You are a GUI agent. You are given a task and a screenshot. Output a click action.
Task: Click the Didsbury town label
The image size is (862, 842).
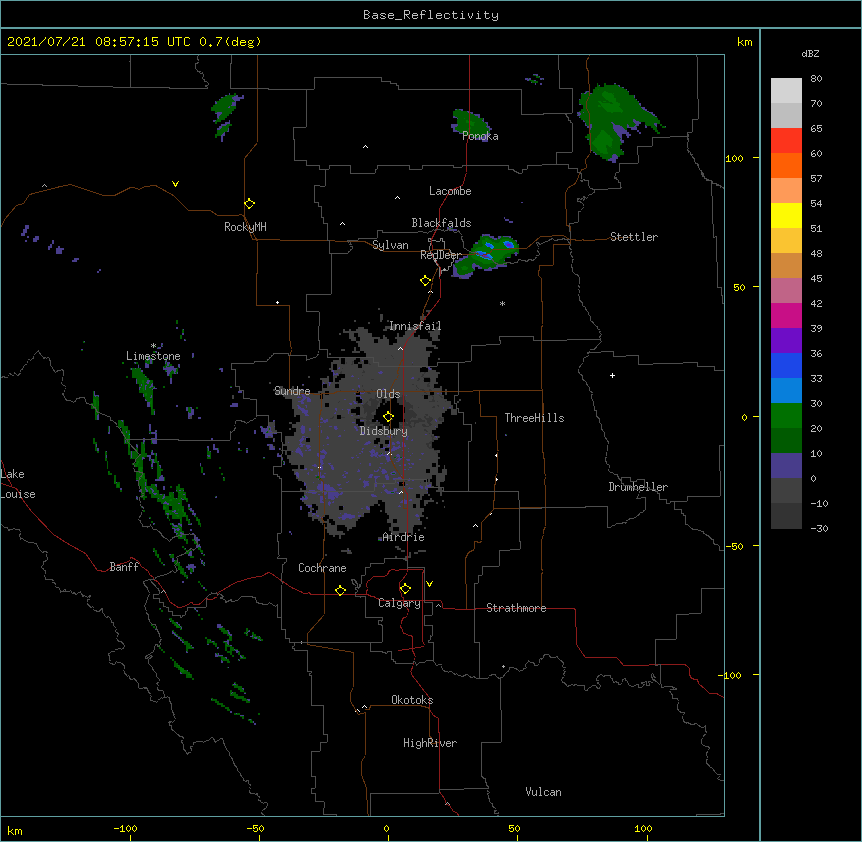pyautogui.click(x=383, y=431)
